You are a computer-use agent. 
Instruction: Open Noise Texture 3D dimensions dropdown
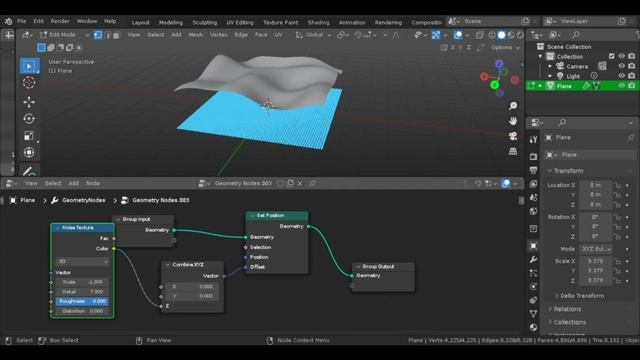click(x=82, y=261)
